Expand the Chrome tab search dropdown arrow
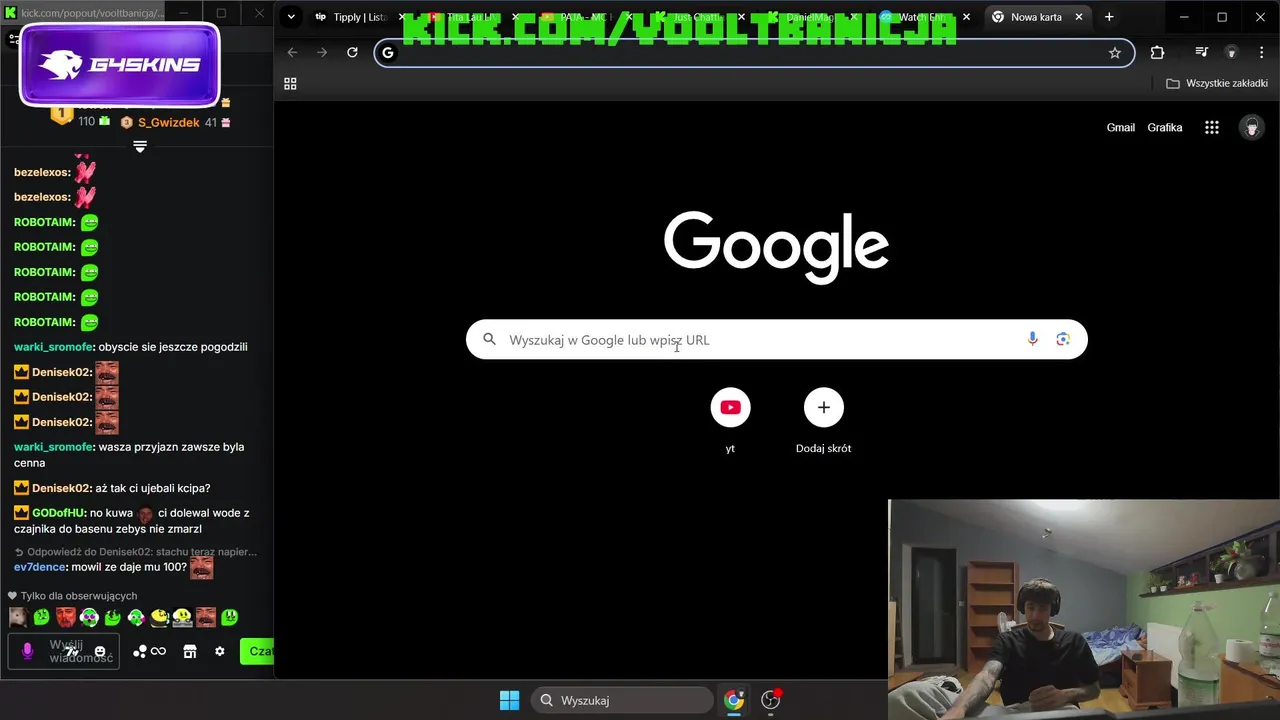This screenshot has width=1280, height=720. [291, 17]
